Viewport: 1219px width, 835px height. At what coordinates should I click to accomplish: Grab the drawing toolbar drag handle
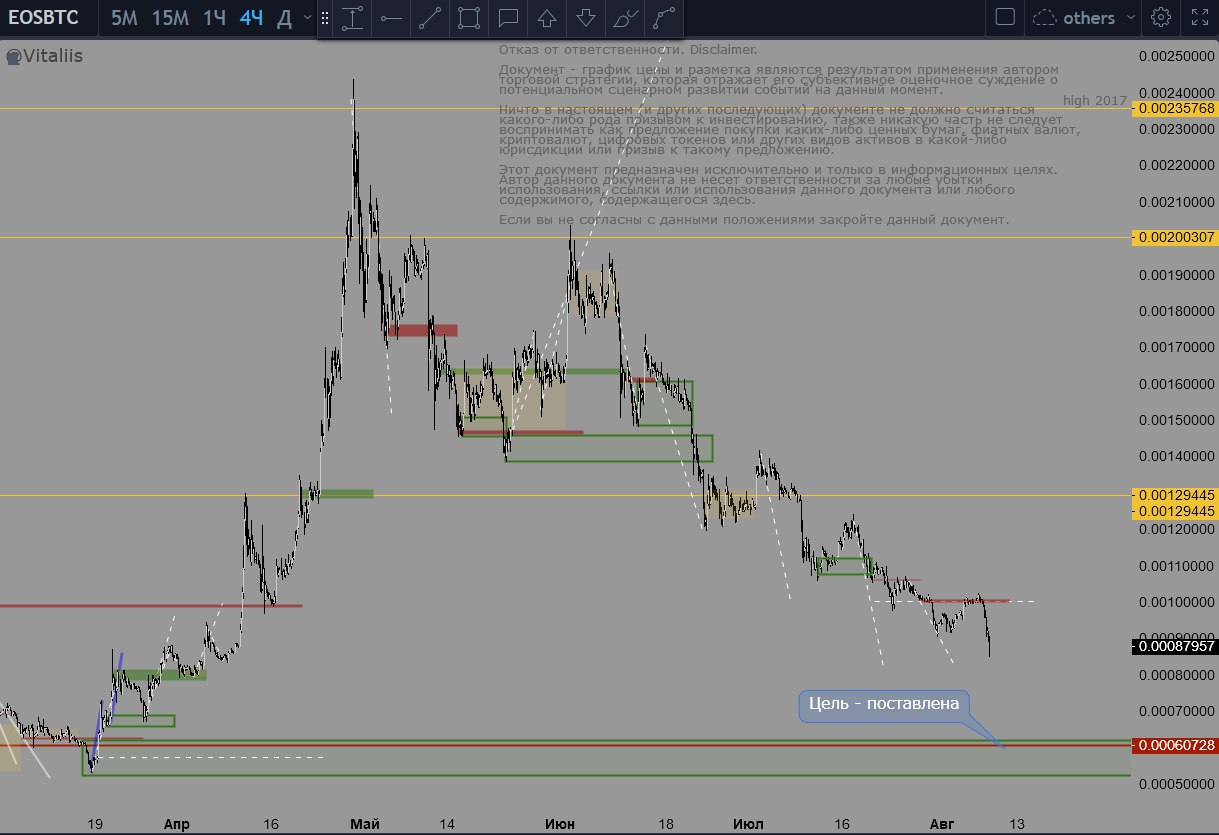pyautogui.click(x=324, y=18)
